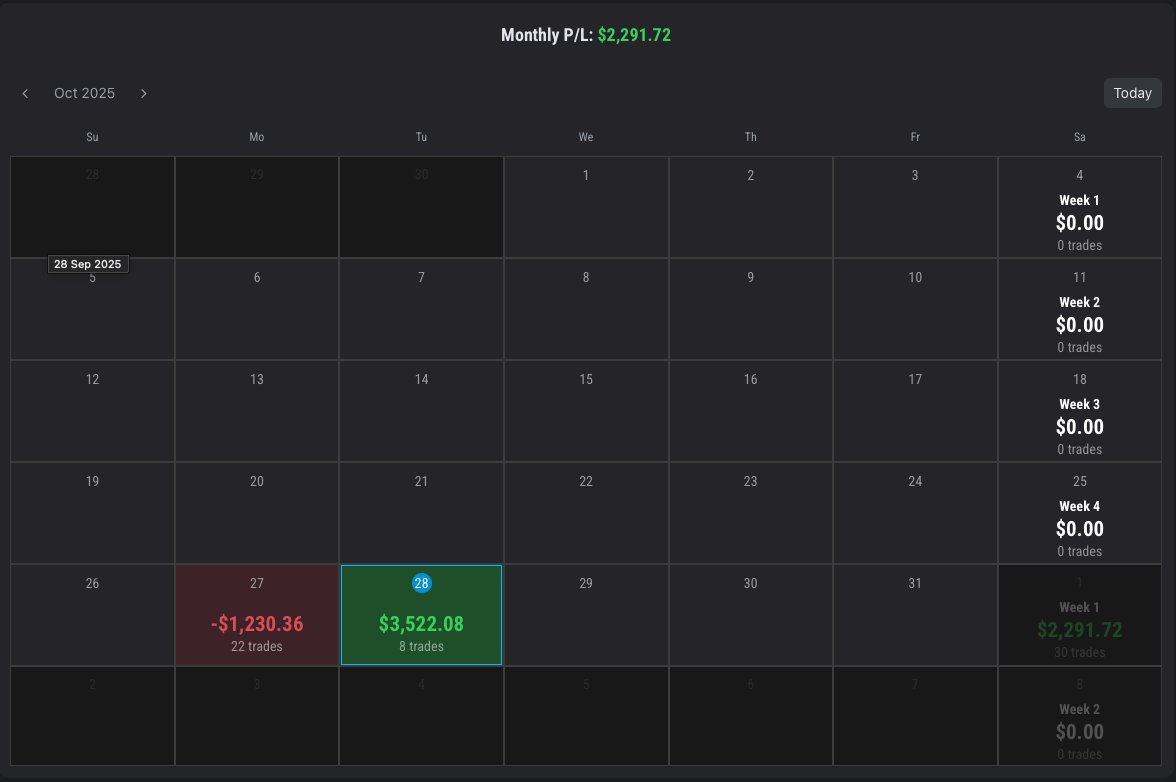This screenshot has width=1176, height=782.
Task: Select October 13 day cell
Action: pyautogui.click(x=256, y=411)
